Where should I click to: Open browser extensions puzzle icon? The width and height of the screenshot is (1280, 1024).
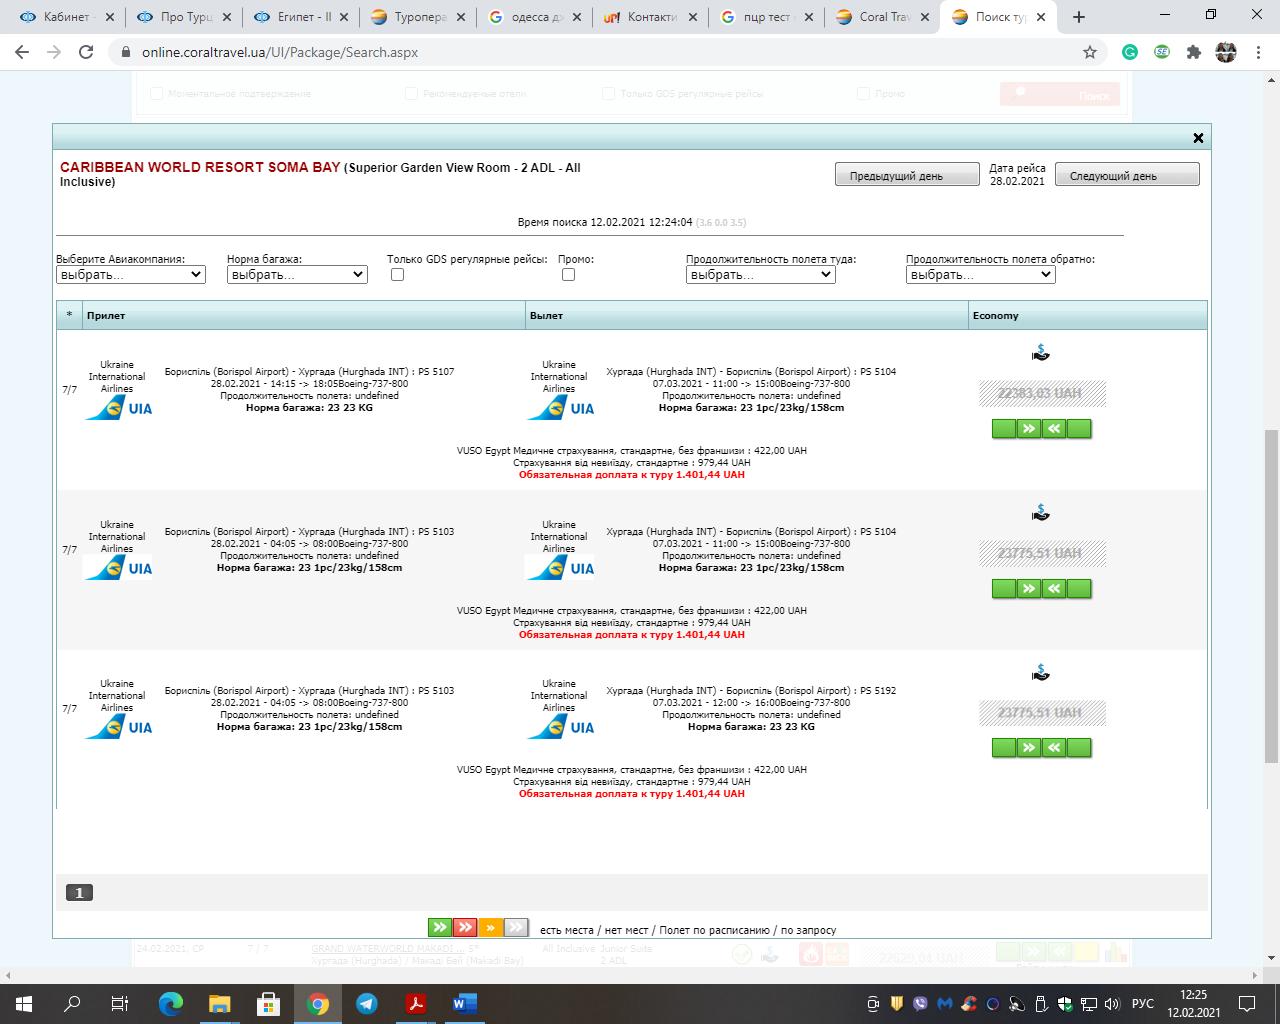1193,52
